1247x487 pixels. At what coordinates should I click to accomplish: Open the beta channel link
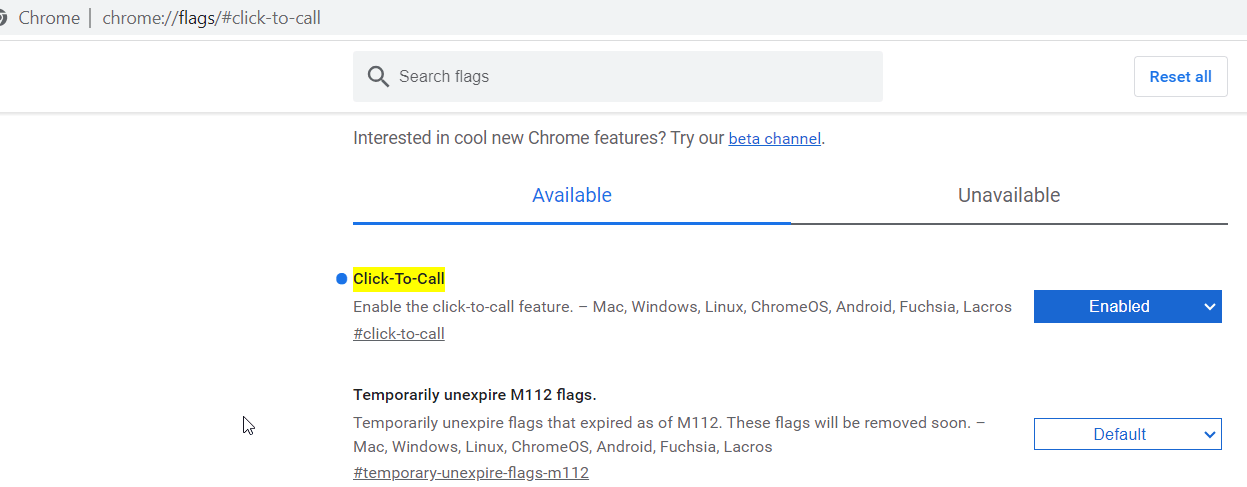click(x=774, y=139)
